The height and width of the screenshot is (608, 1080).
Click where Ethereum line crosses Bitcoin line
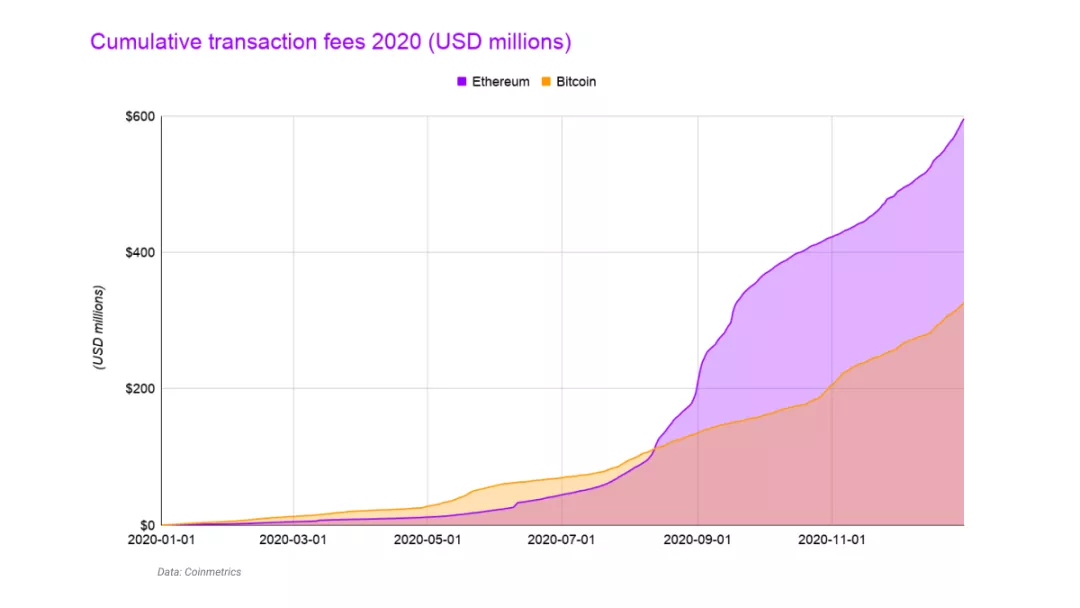(x=656, y=448)
